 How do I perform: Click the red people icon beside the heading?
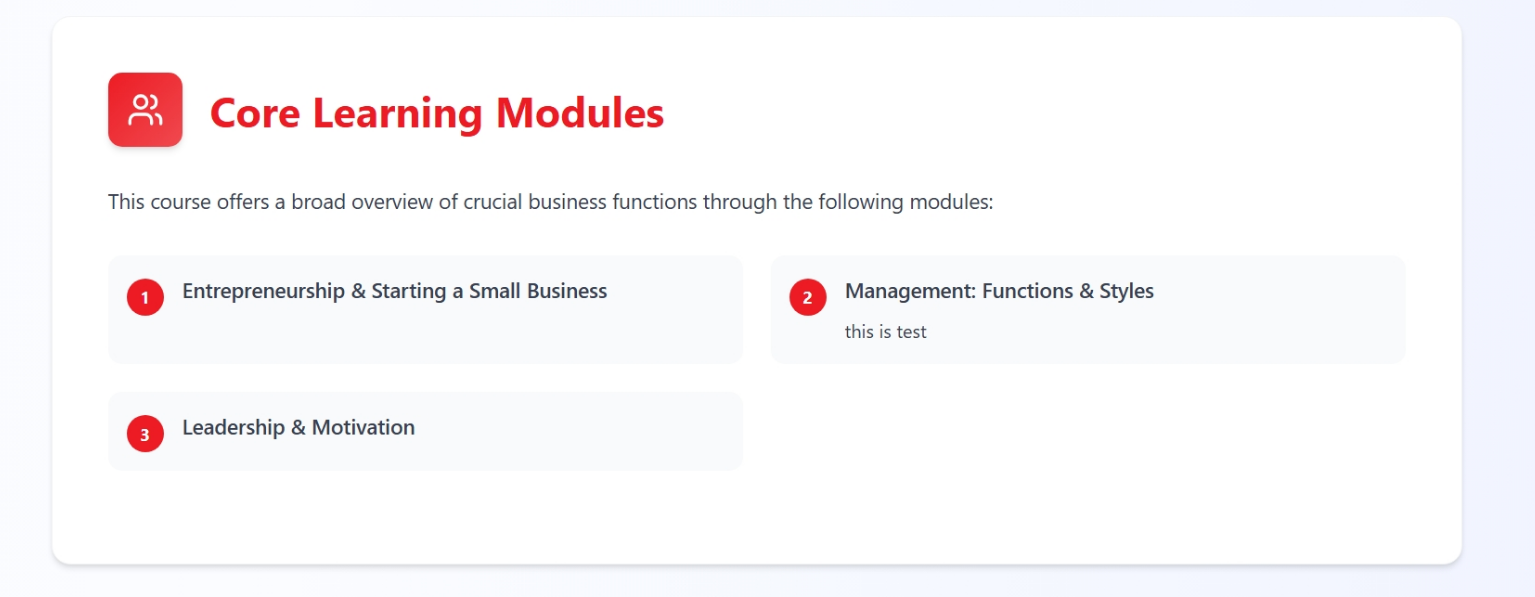[x=145, y=110]
